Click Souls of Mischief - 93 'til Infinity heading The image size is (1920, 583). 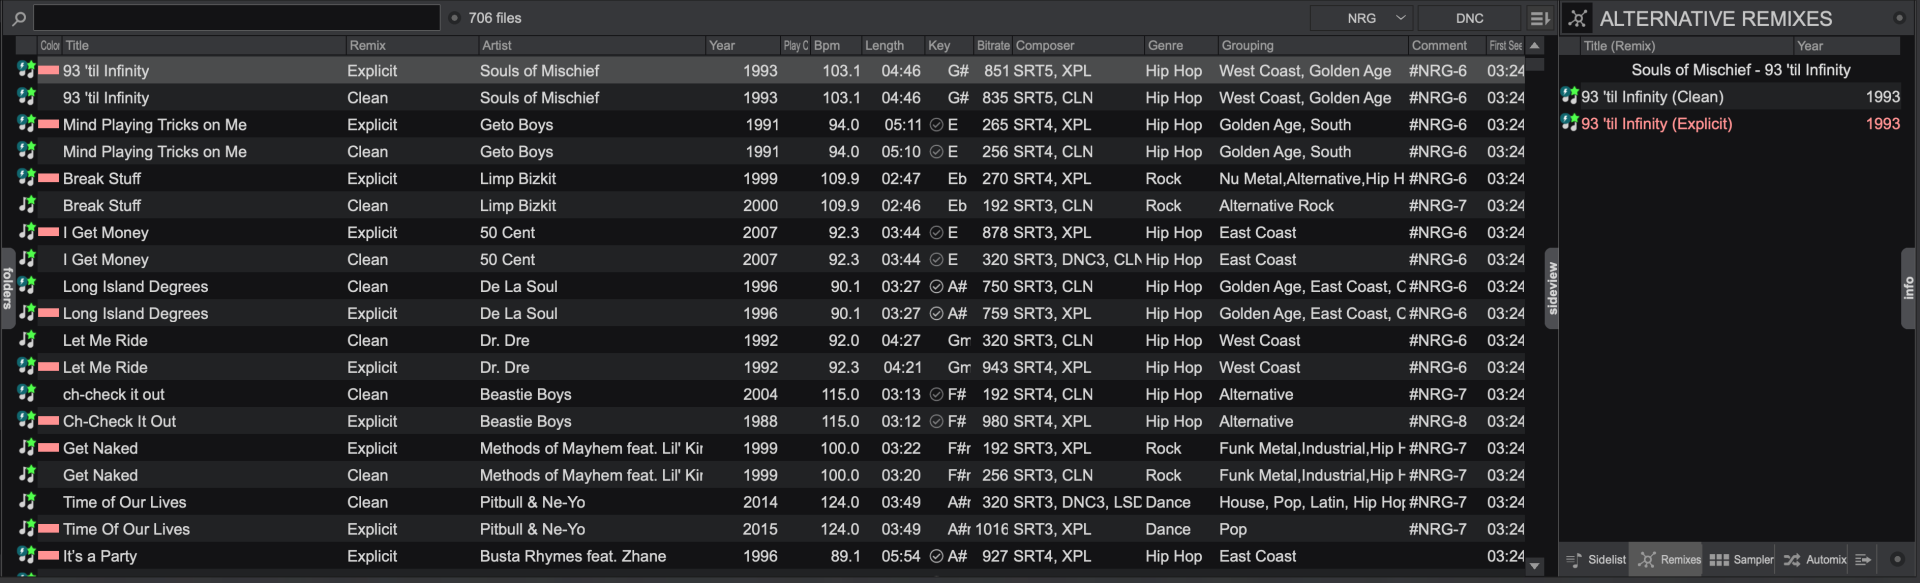(x=1740, y=70)
